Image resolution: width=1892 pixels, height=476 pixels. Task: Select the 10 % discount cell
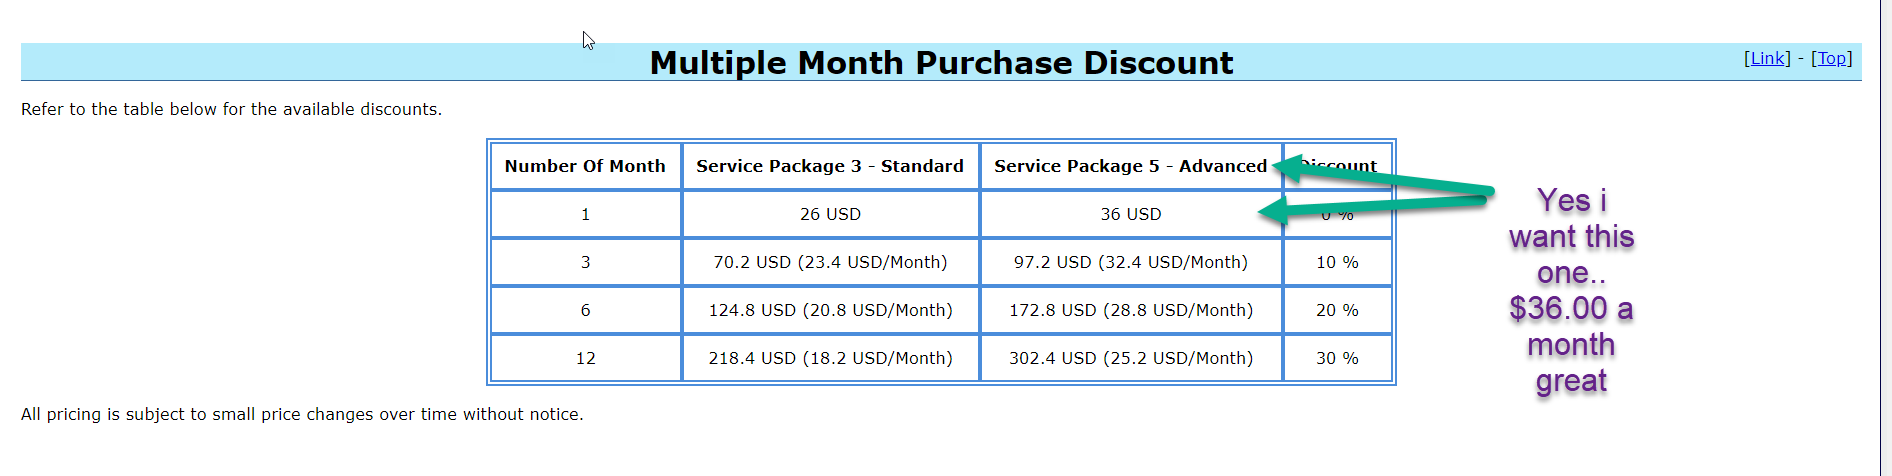[1337, 262]
